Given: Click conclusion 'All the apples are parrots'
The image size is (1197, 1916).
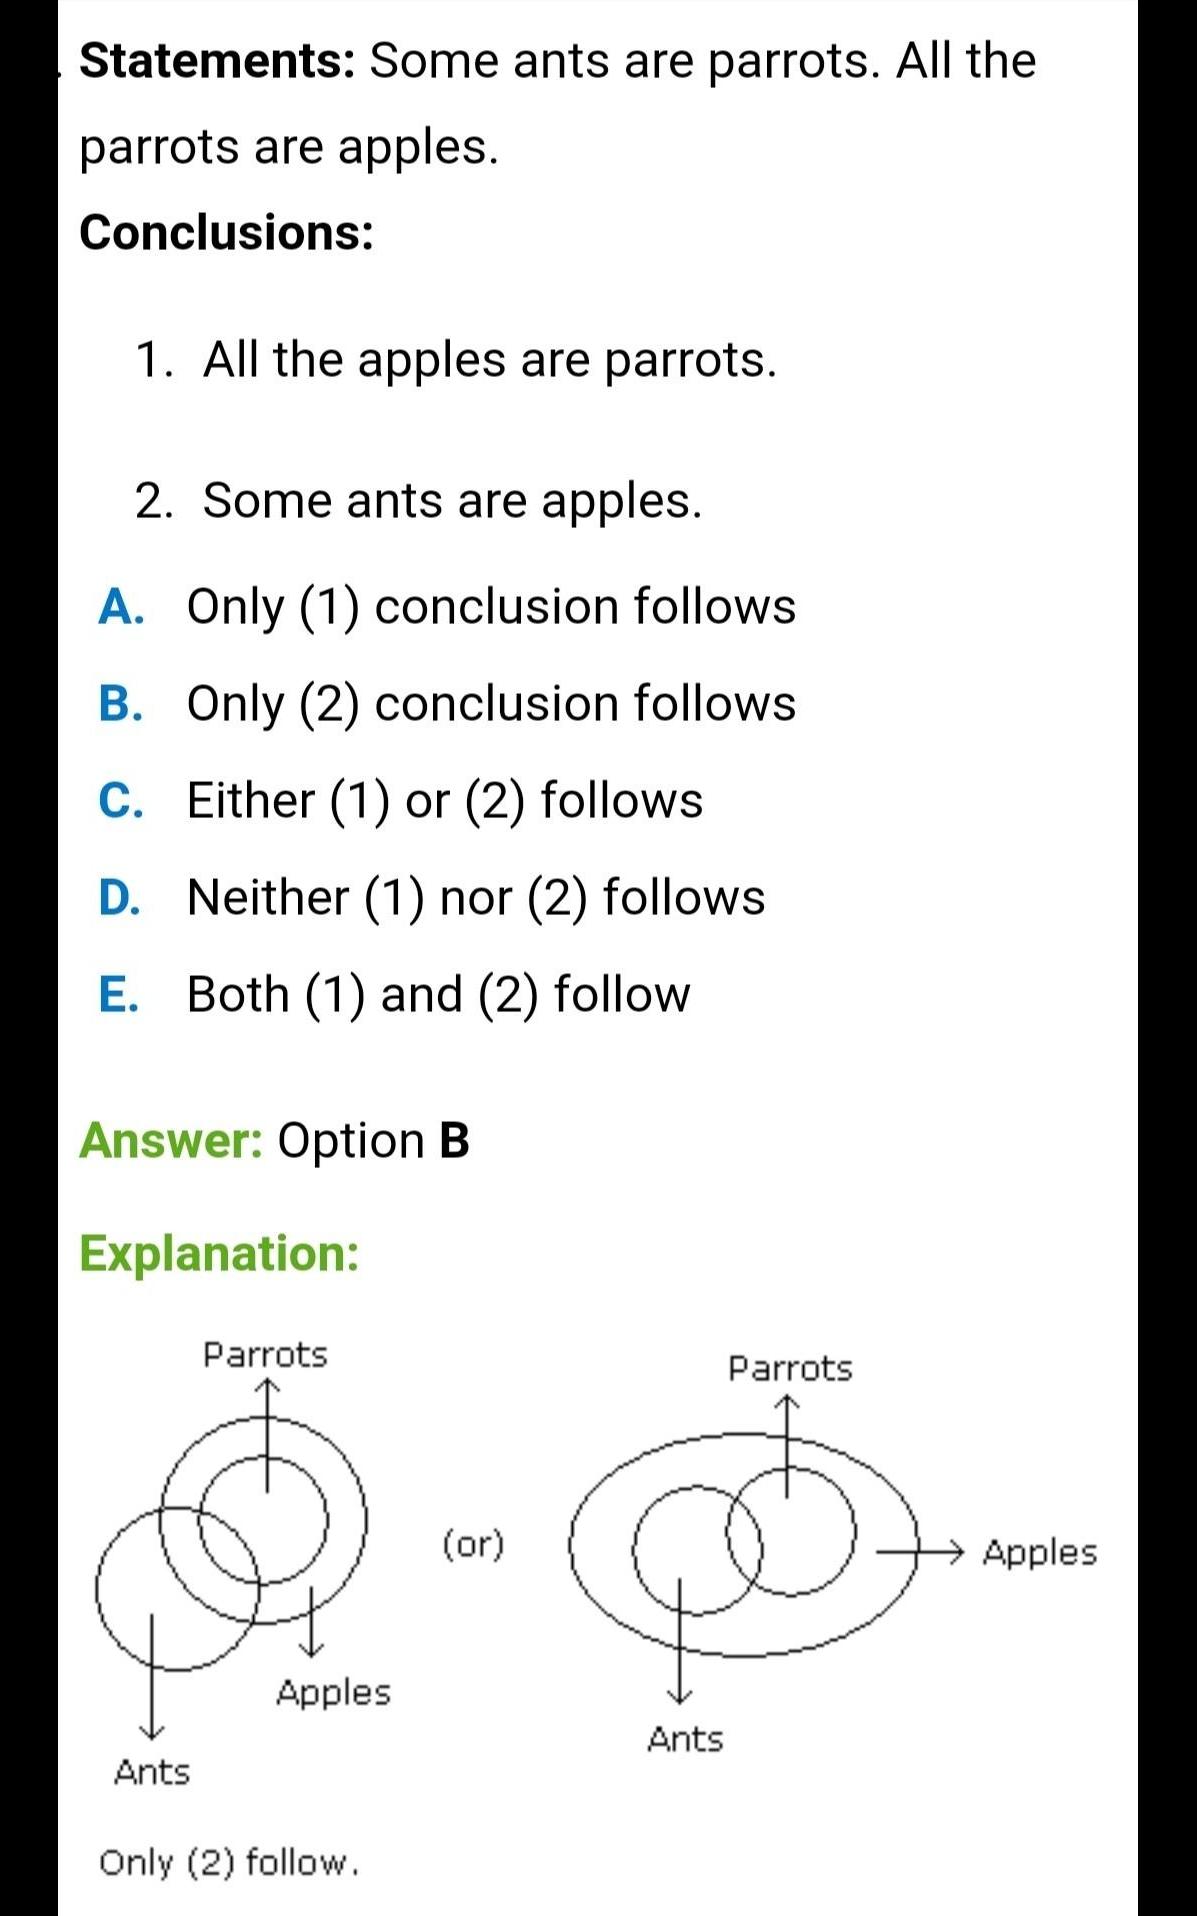Looking at the screenshot, I should click(x=489, y=359).
